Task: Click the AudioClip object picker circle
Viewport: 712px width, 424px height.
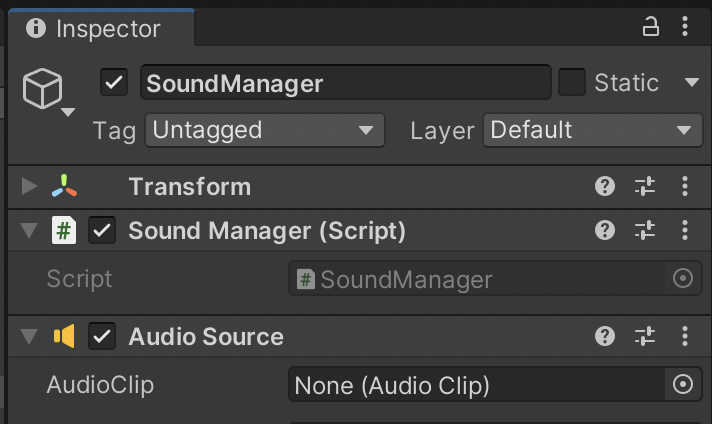Action: (682, 384)
